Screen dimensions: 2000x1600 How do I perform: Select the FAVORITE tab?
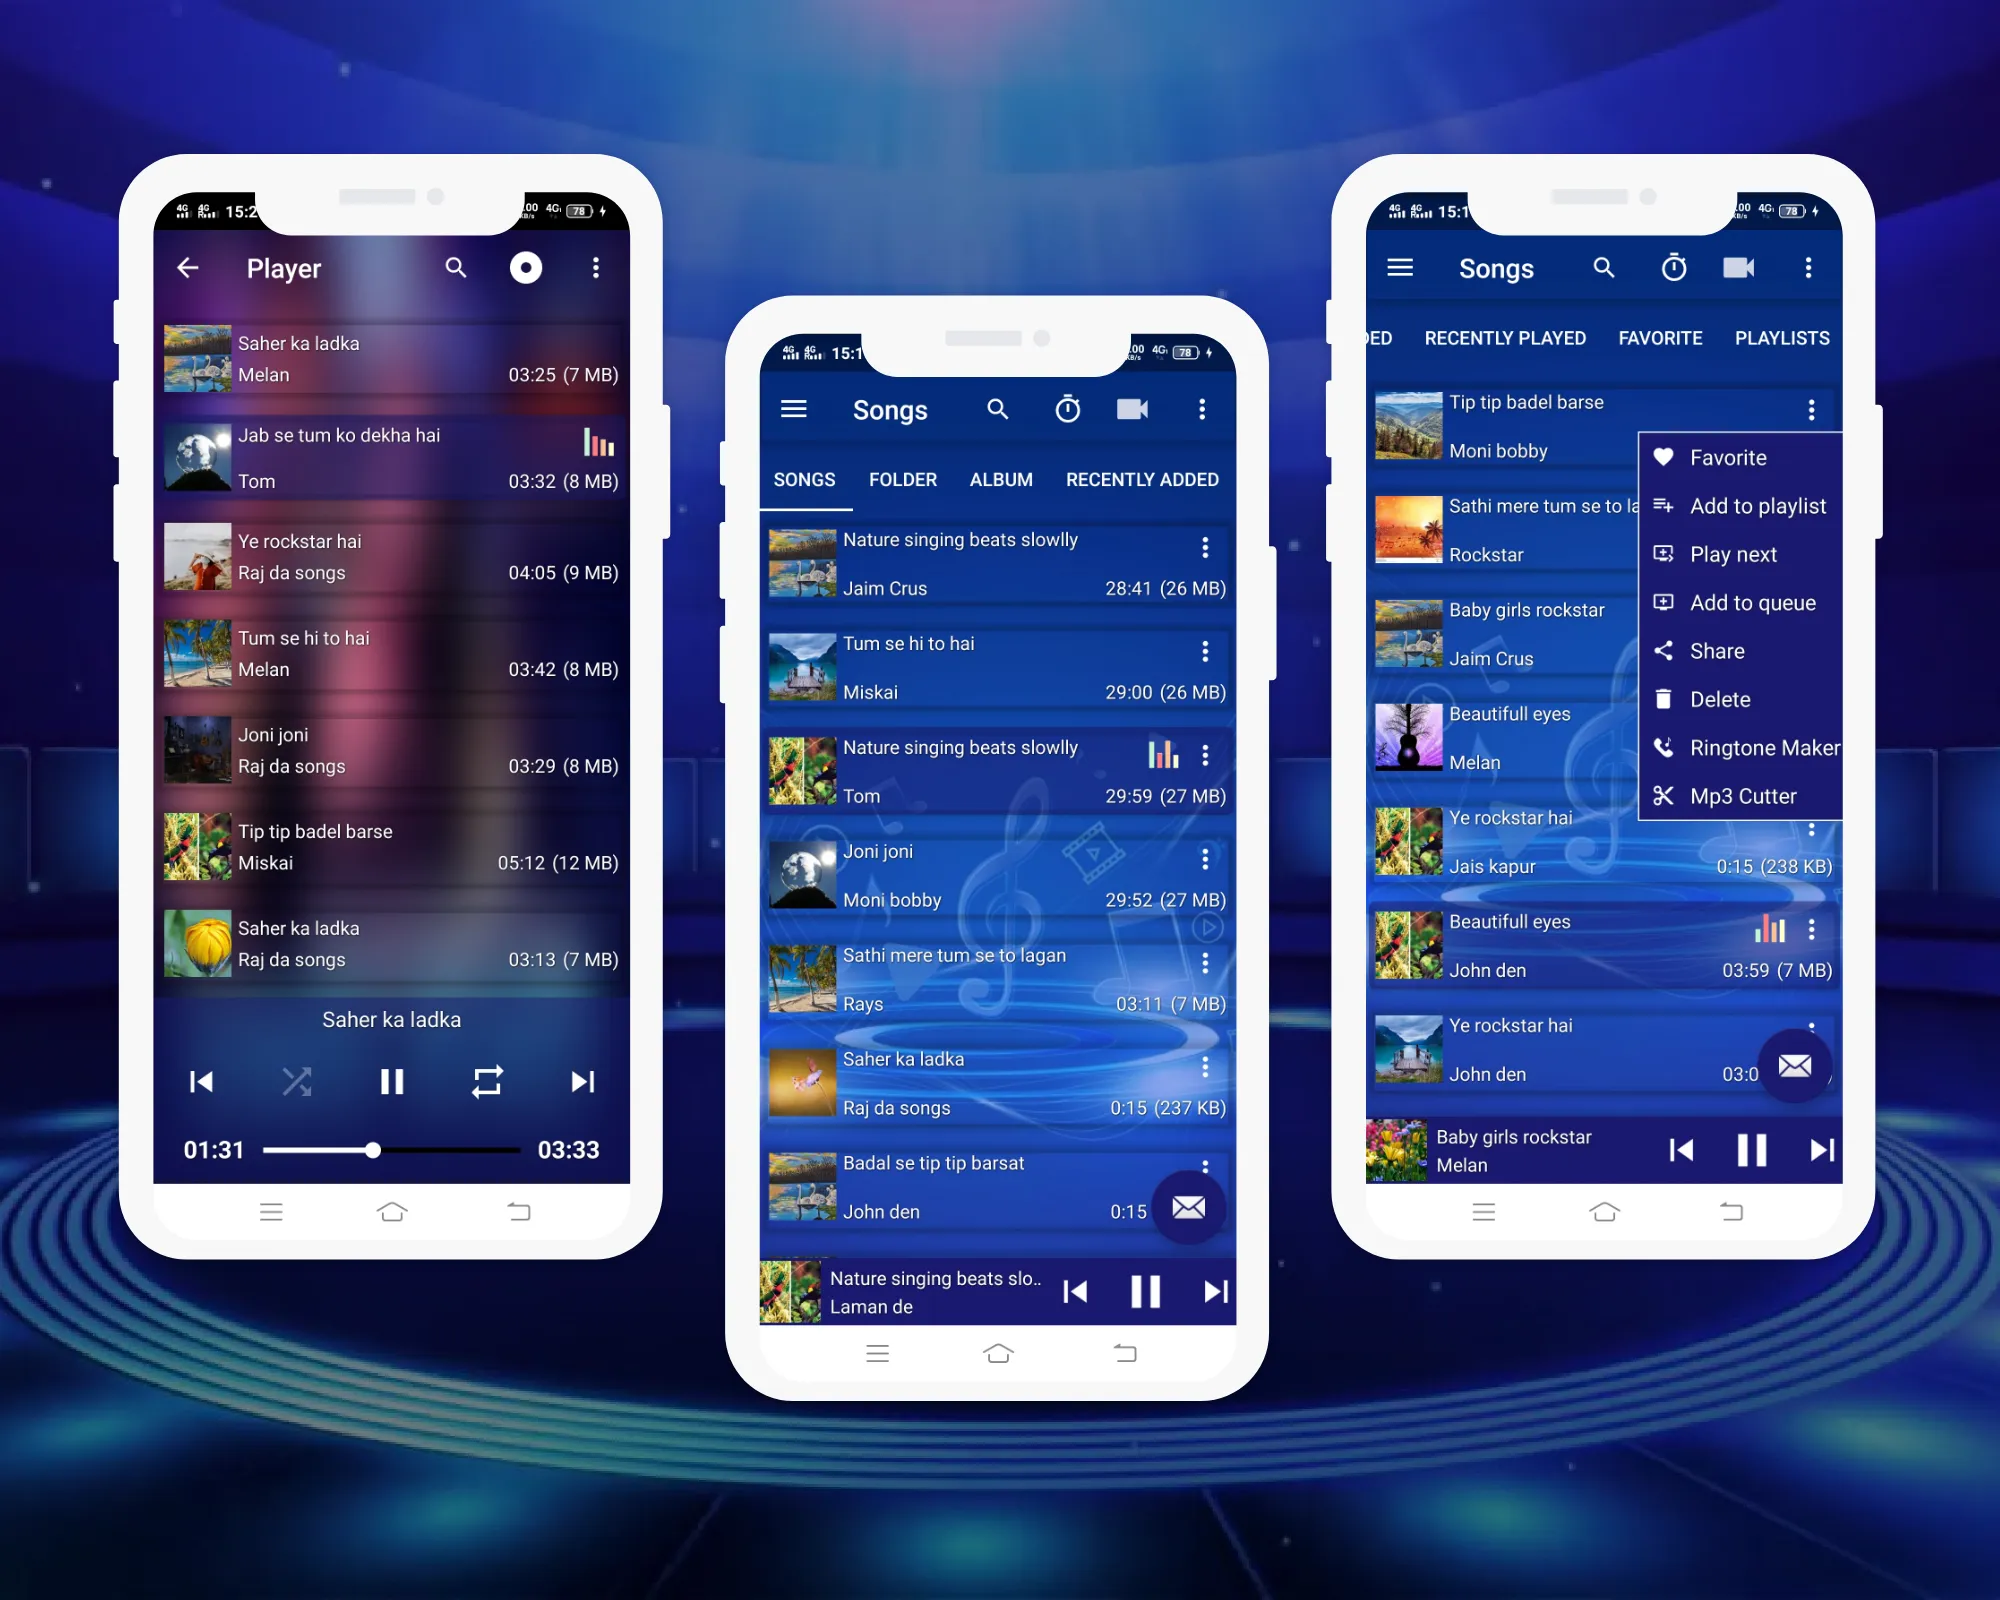(x=1662, y=338)
